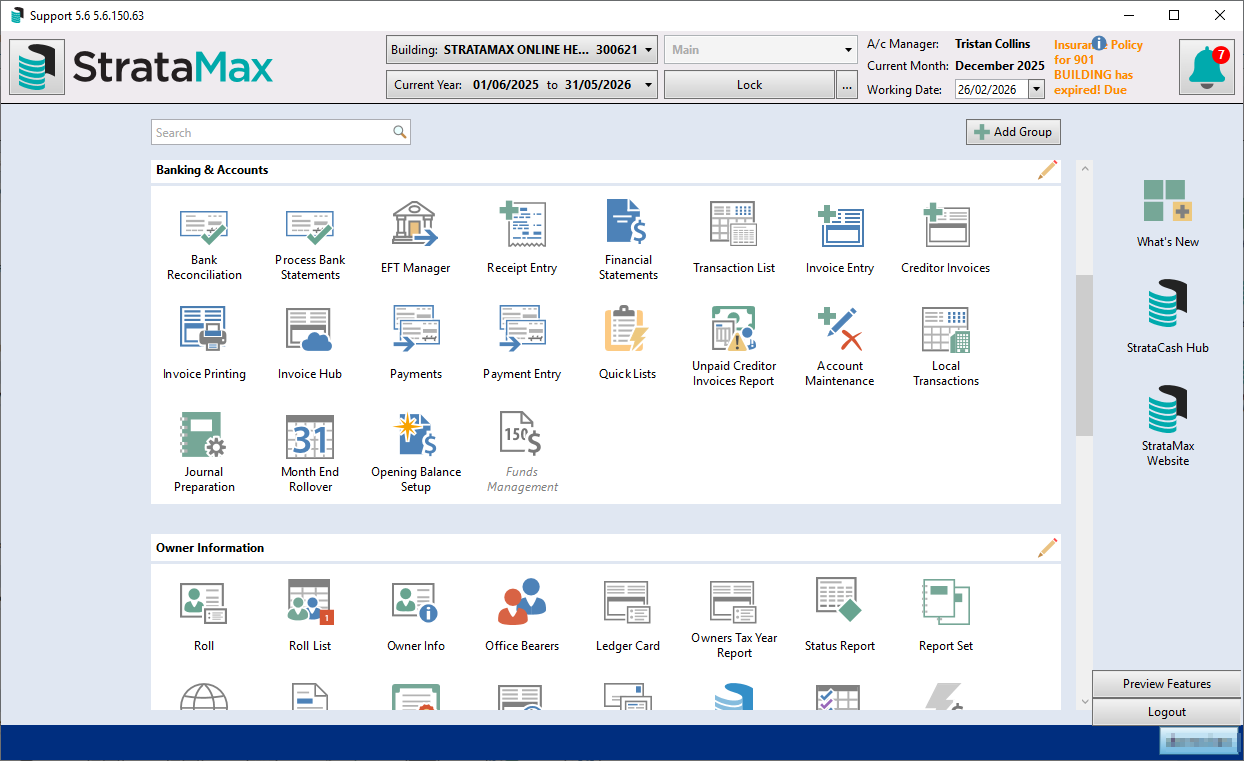Open the Working Date picker arrow
Viewport: 1244px width, 761px height.
pyautogui.click(x=1036, y=89)
